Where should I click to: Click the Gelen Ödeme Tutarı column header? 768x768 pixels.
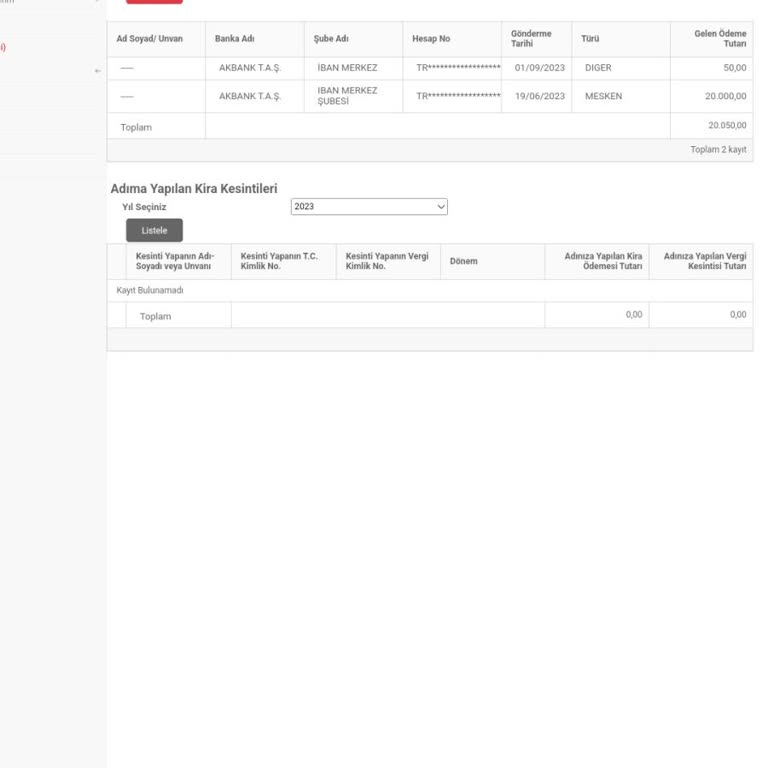(x=719, y=39)
